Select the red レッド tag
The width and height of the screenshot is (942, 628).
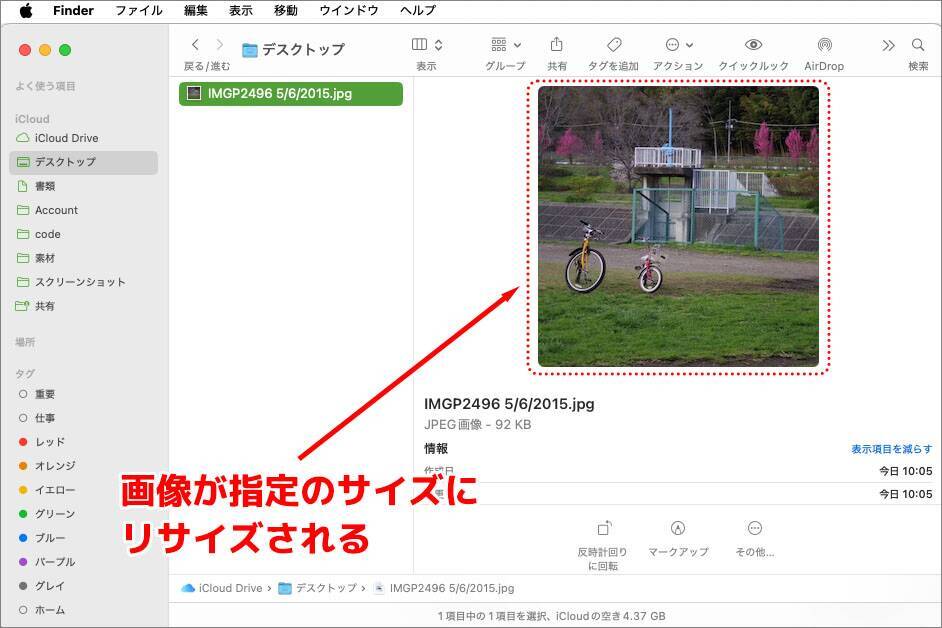click(x=49, y=442)
